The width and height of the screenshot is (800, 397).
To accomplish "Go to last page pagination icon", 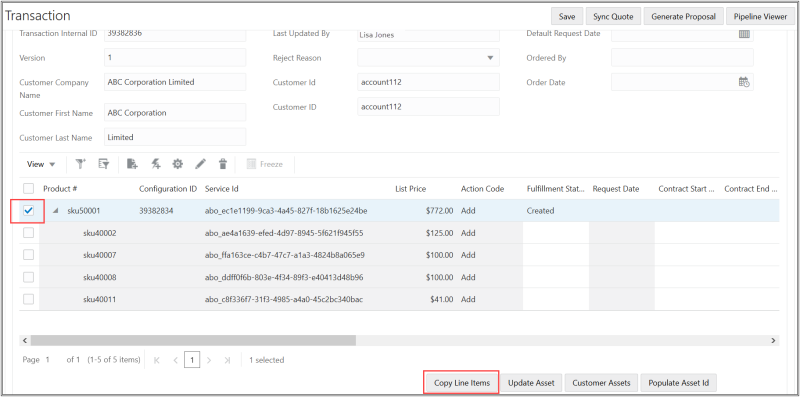I will click(227, 360).
